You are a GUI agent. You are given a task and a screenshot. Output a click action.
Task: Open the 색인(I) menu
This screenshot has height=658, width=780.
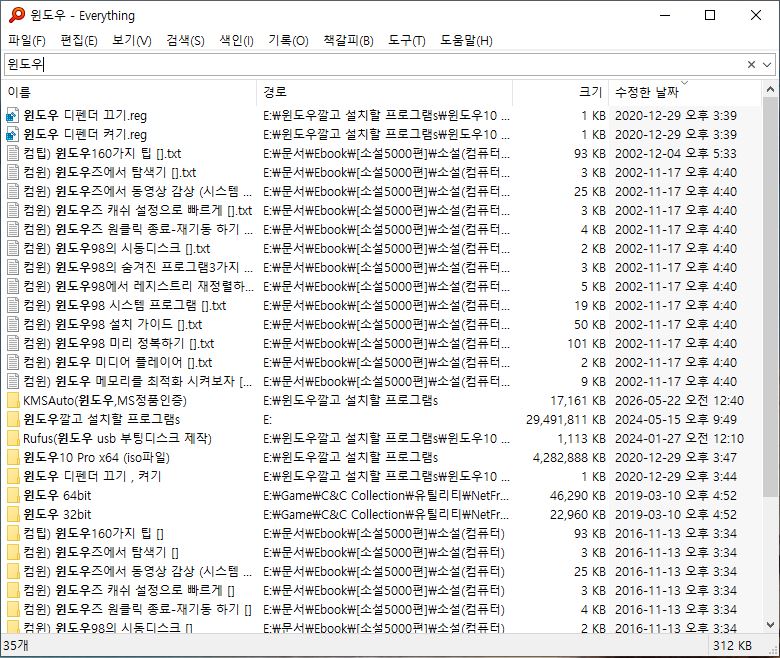[x=236, y=40]
